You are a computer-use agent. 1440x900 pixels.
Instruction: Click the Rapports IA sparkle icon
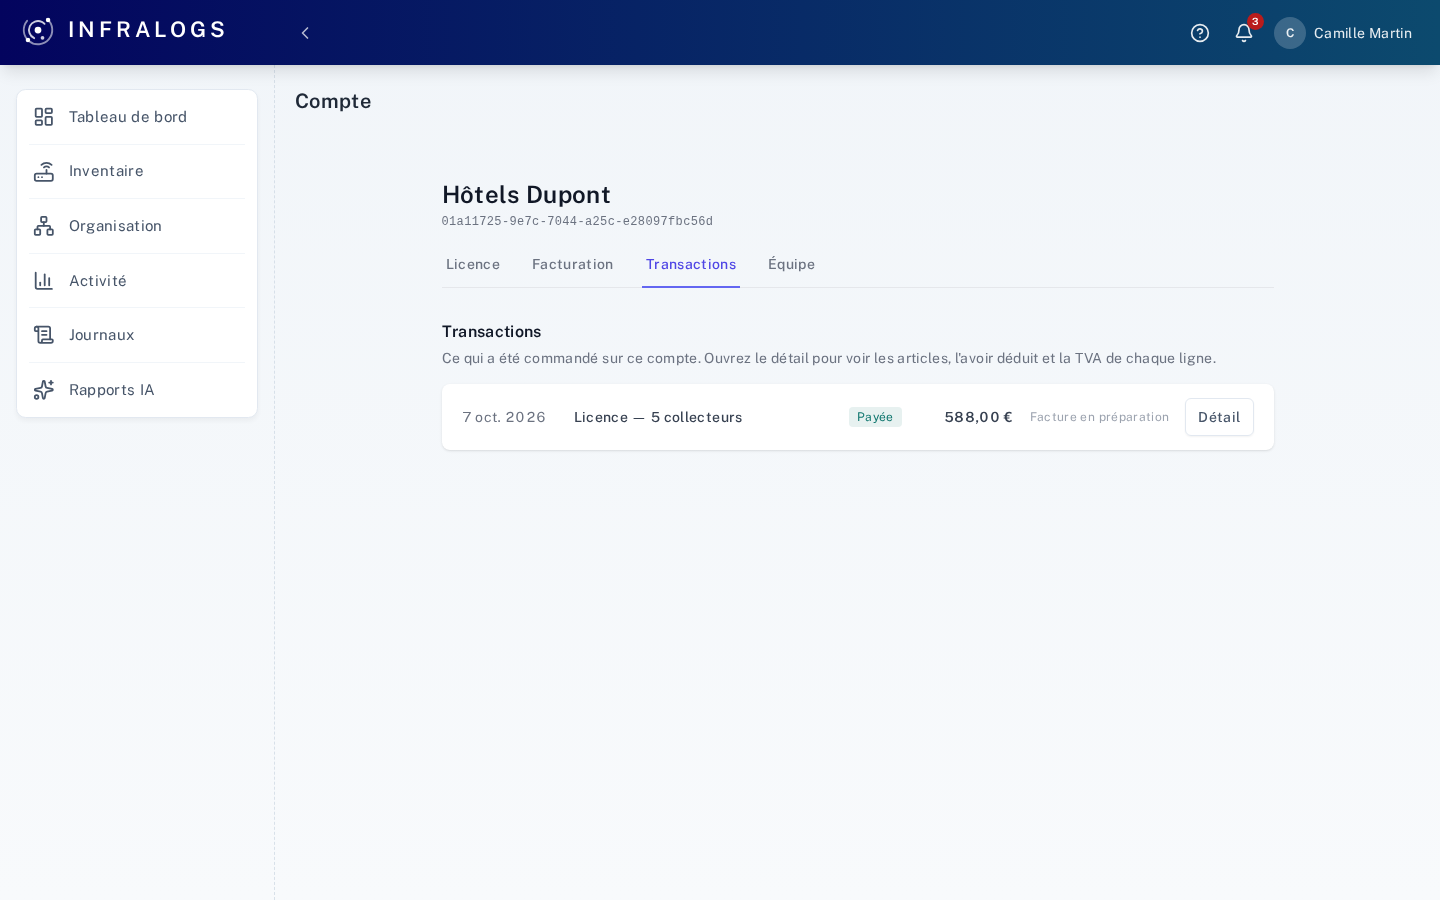tap(44, 390)
